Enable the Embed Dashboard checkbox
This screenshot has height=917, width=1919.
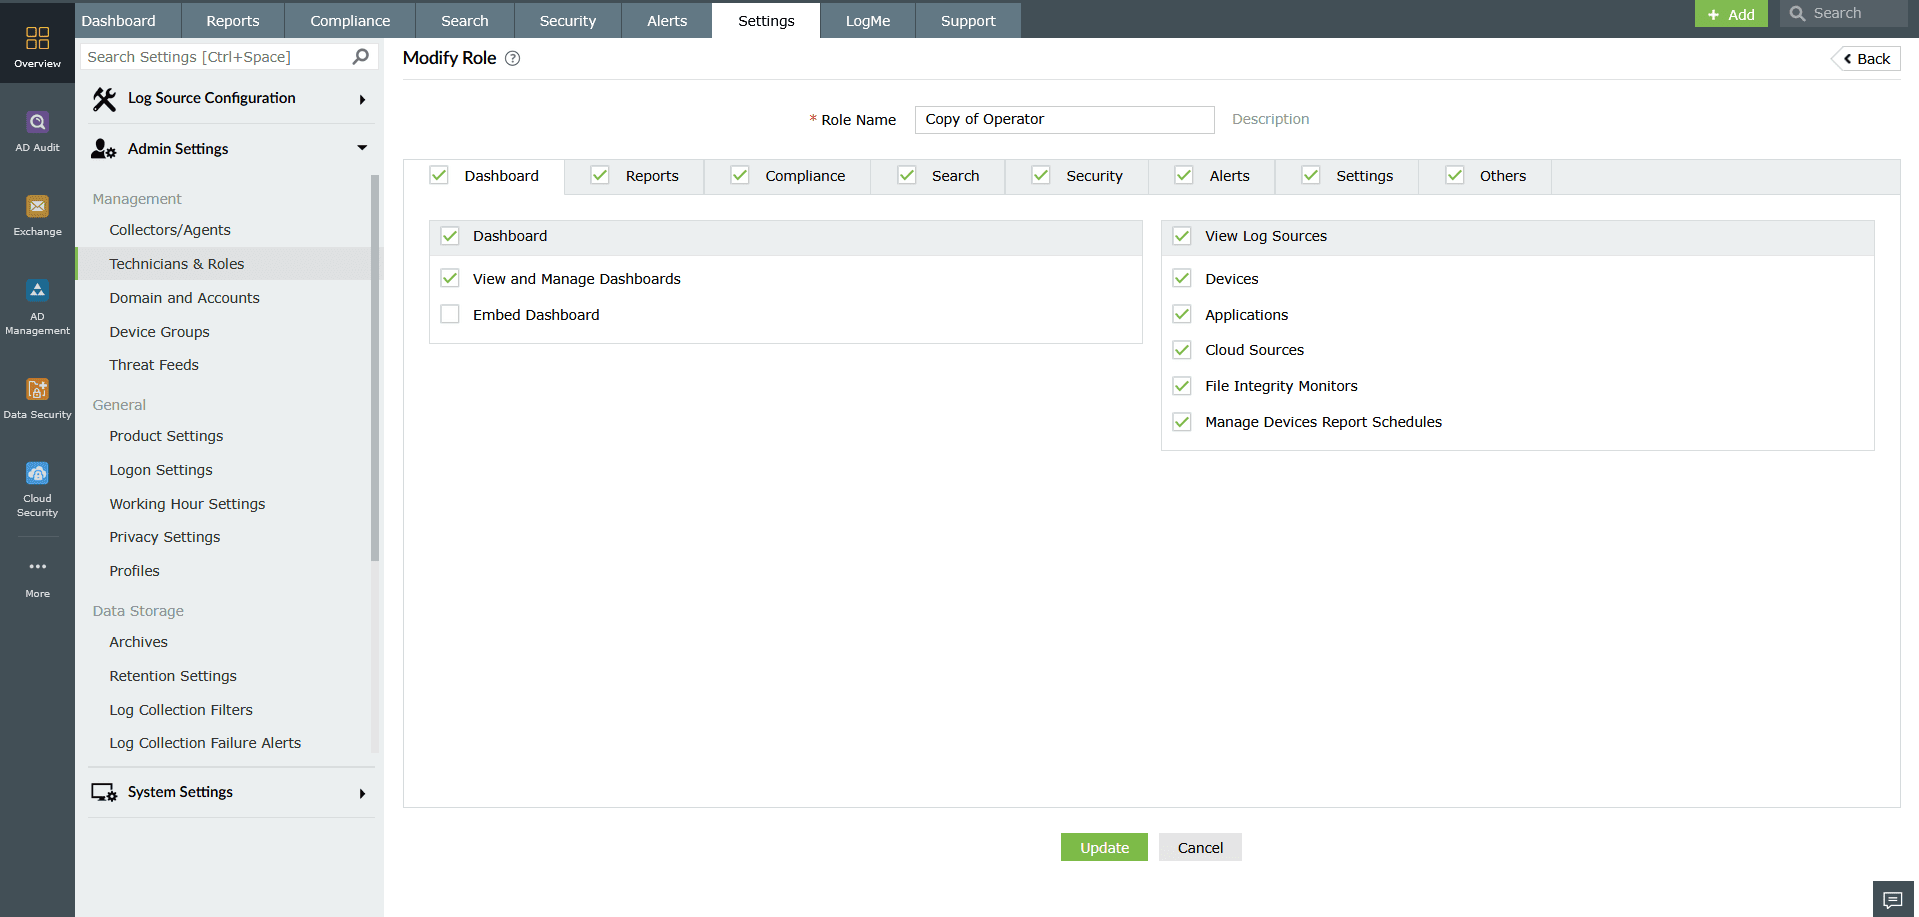tap(450, 313)
